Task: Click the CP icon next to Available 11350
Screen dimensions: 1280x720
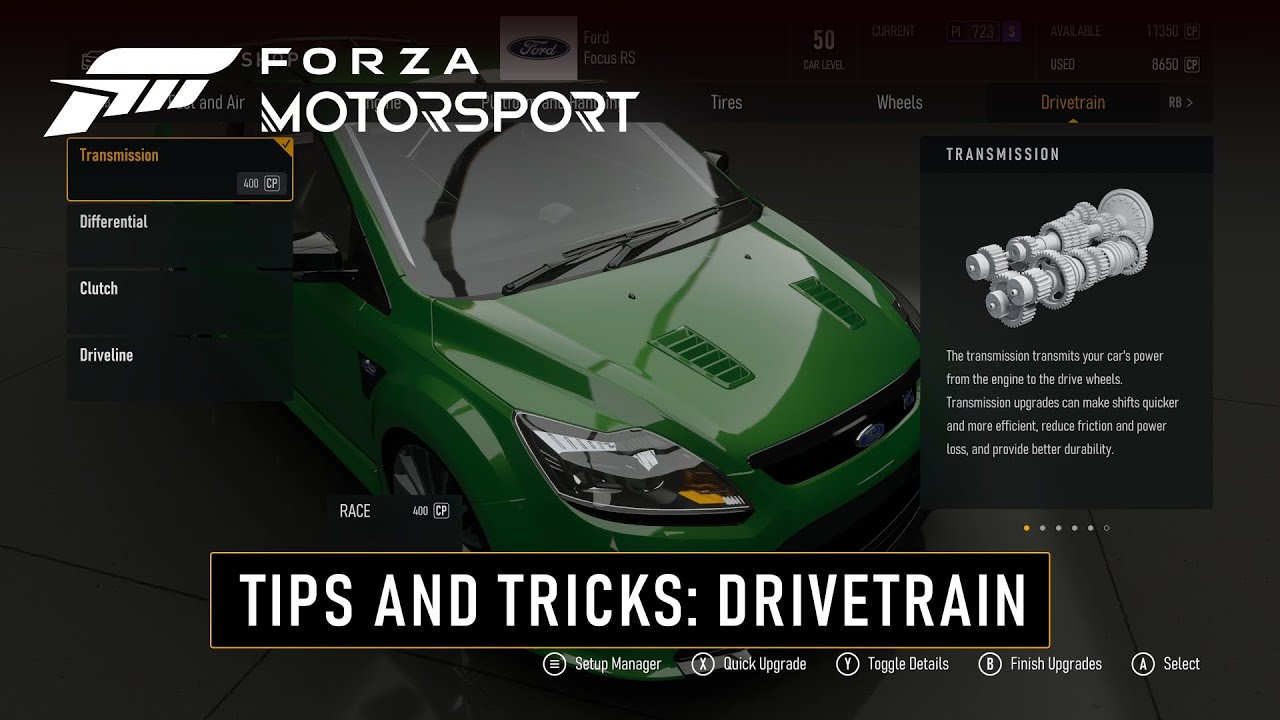Action: (1191, 32)
